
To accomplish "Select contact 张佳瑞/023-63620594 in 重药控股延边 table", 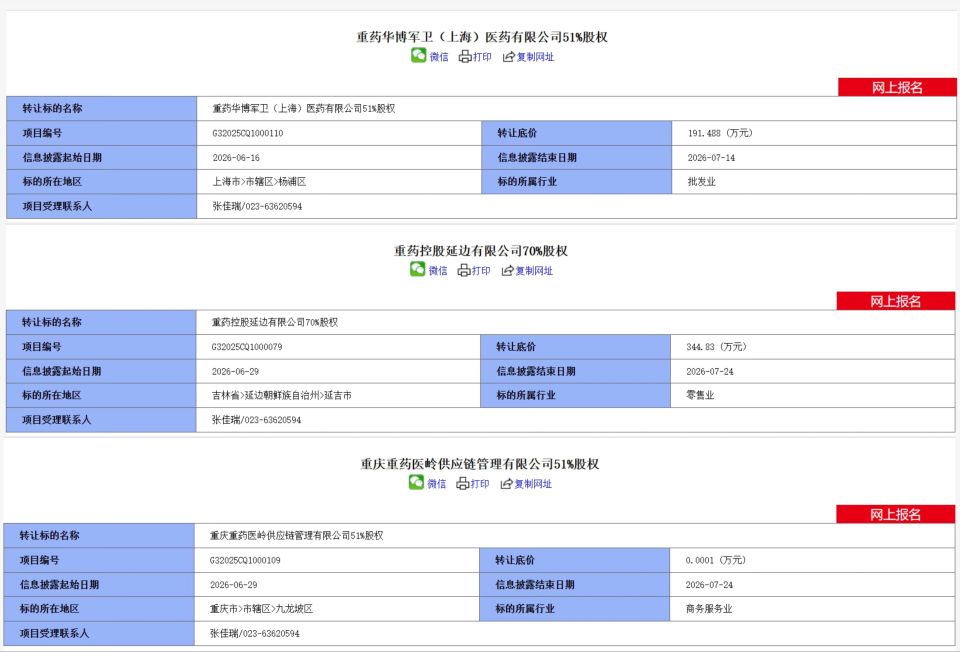I will (x=256, y=420).
